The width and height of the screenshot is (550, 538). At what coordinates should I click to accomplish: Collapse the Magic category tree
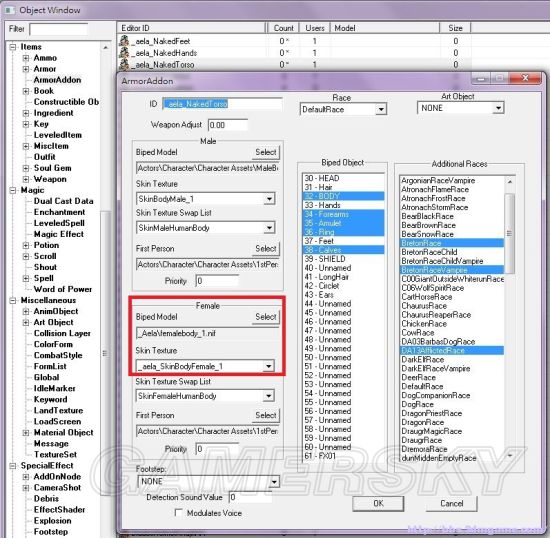pos(13,190)
